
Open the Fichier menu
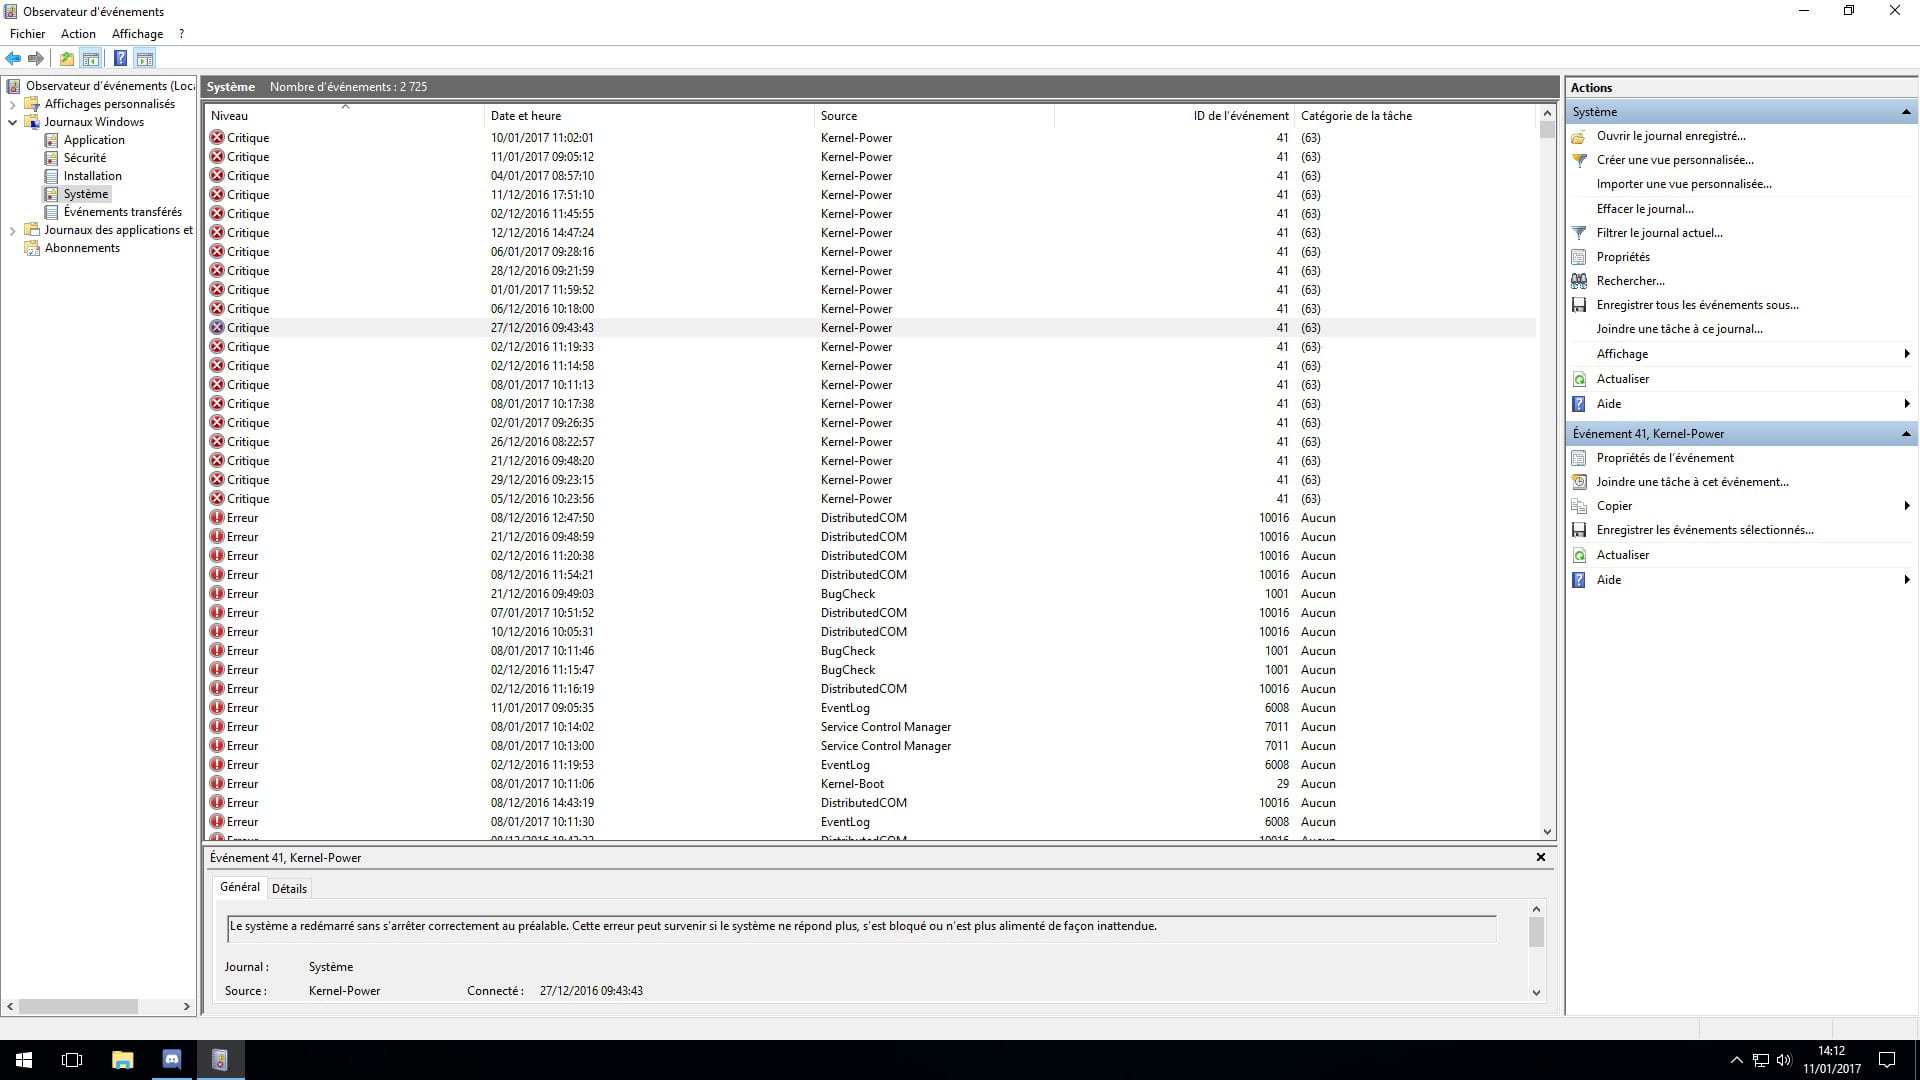28,34
